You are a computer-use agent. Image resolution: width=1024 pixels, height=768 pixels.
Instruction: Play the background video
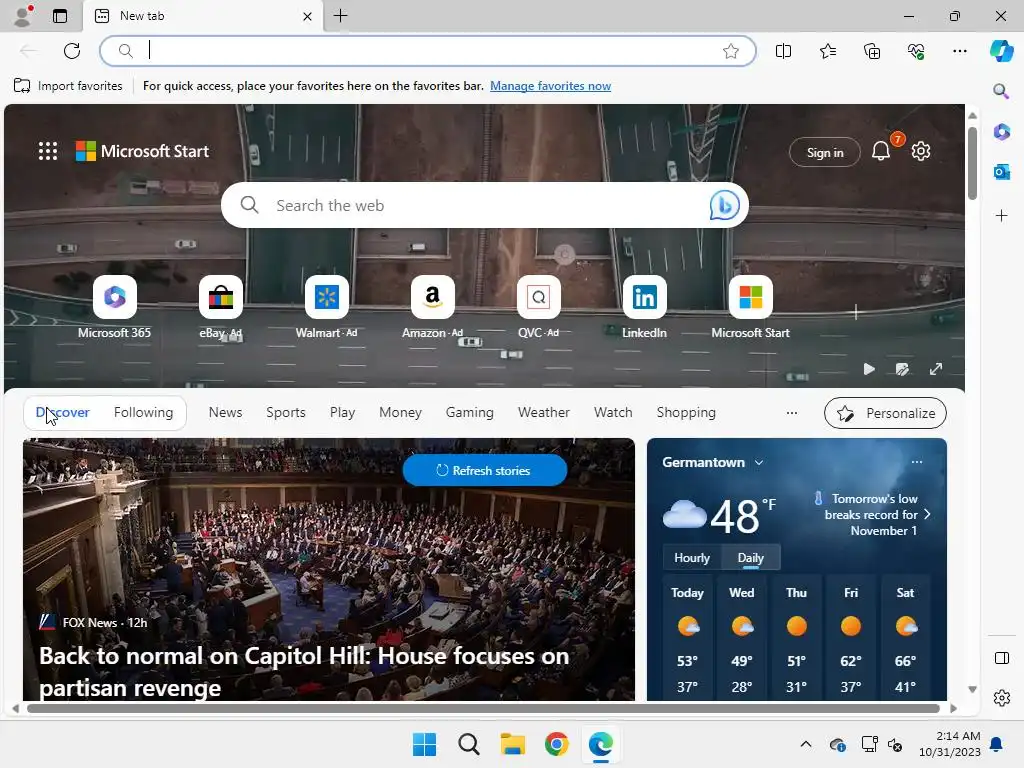coord(869,369)
